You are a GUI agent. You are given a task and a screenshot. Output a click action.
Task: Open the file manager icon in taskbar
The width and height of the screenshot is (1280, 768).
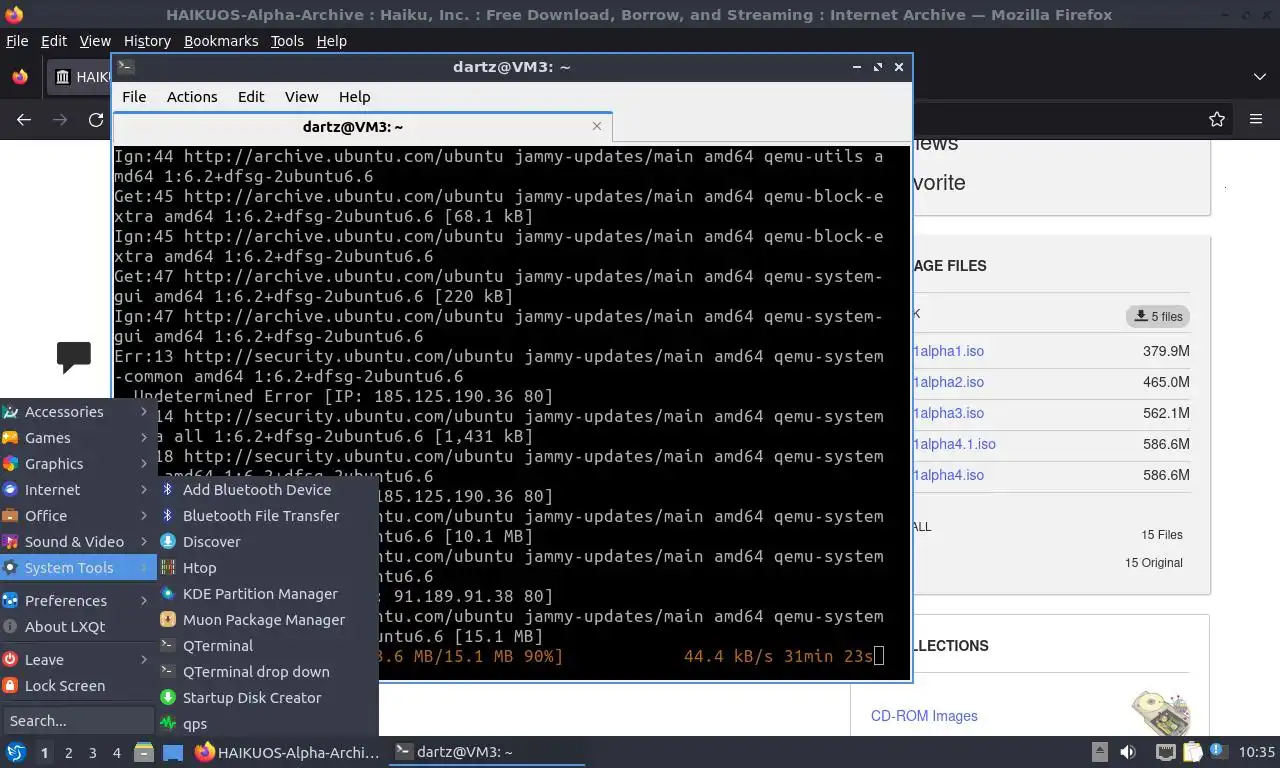point(144,752)
